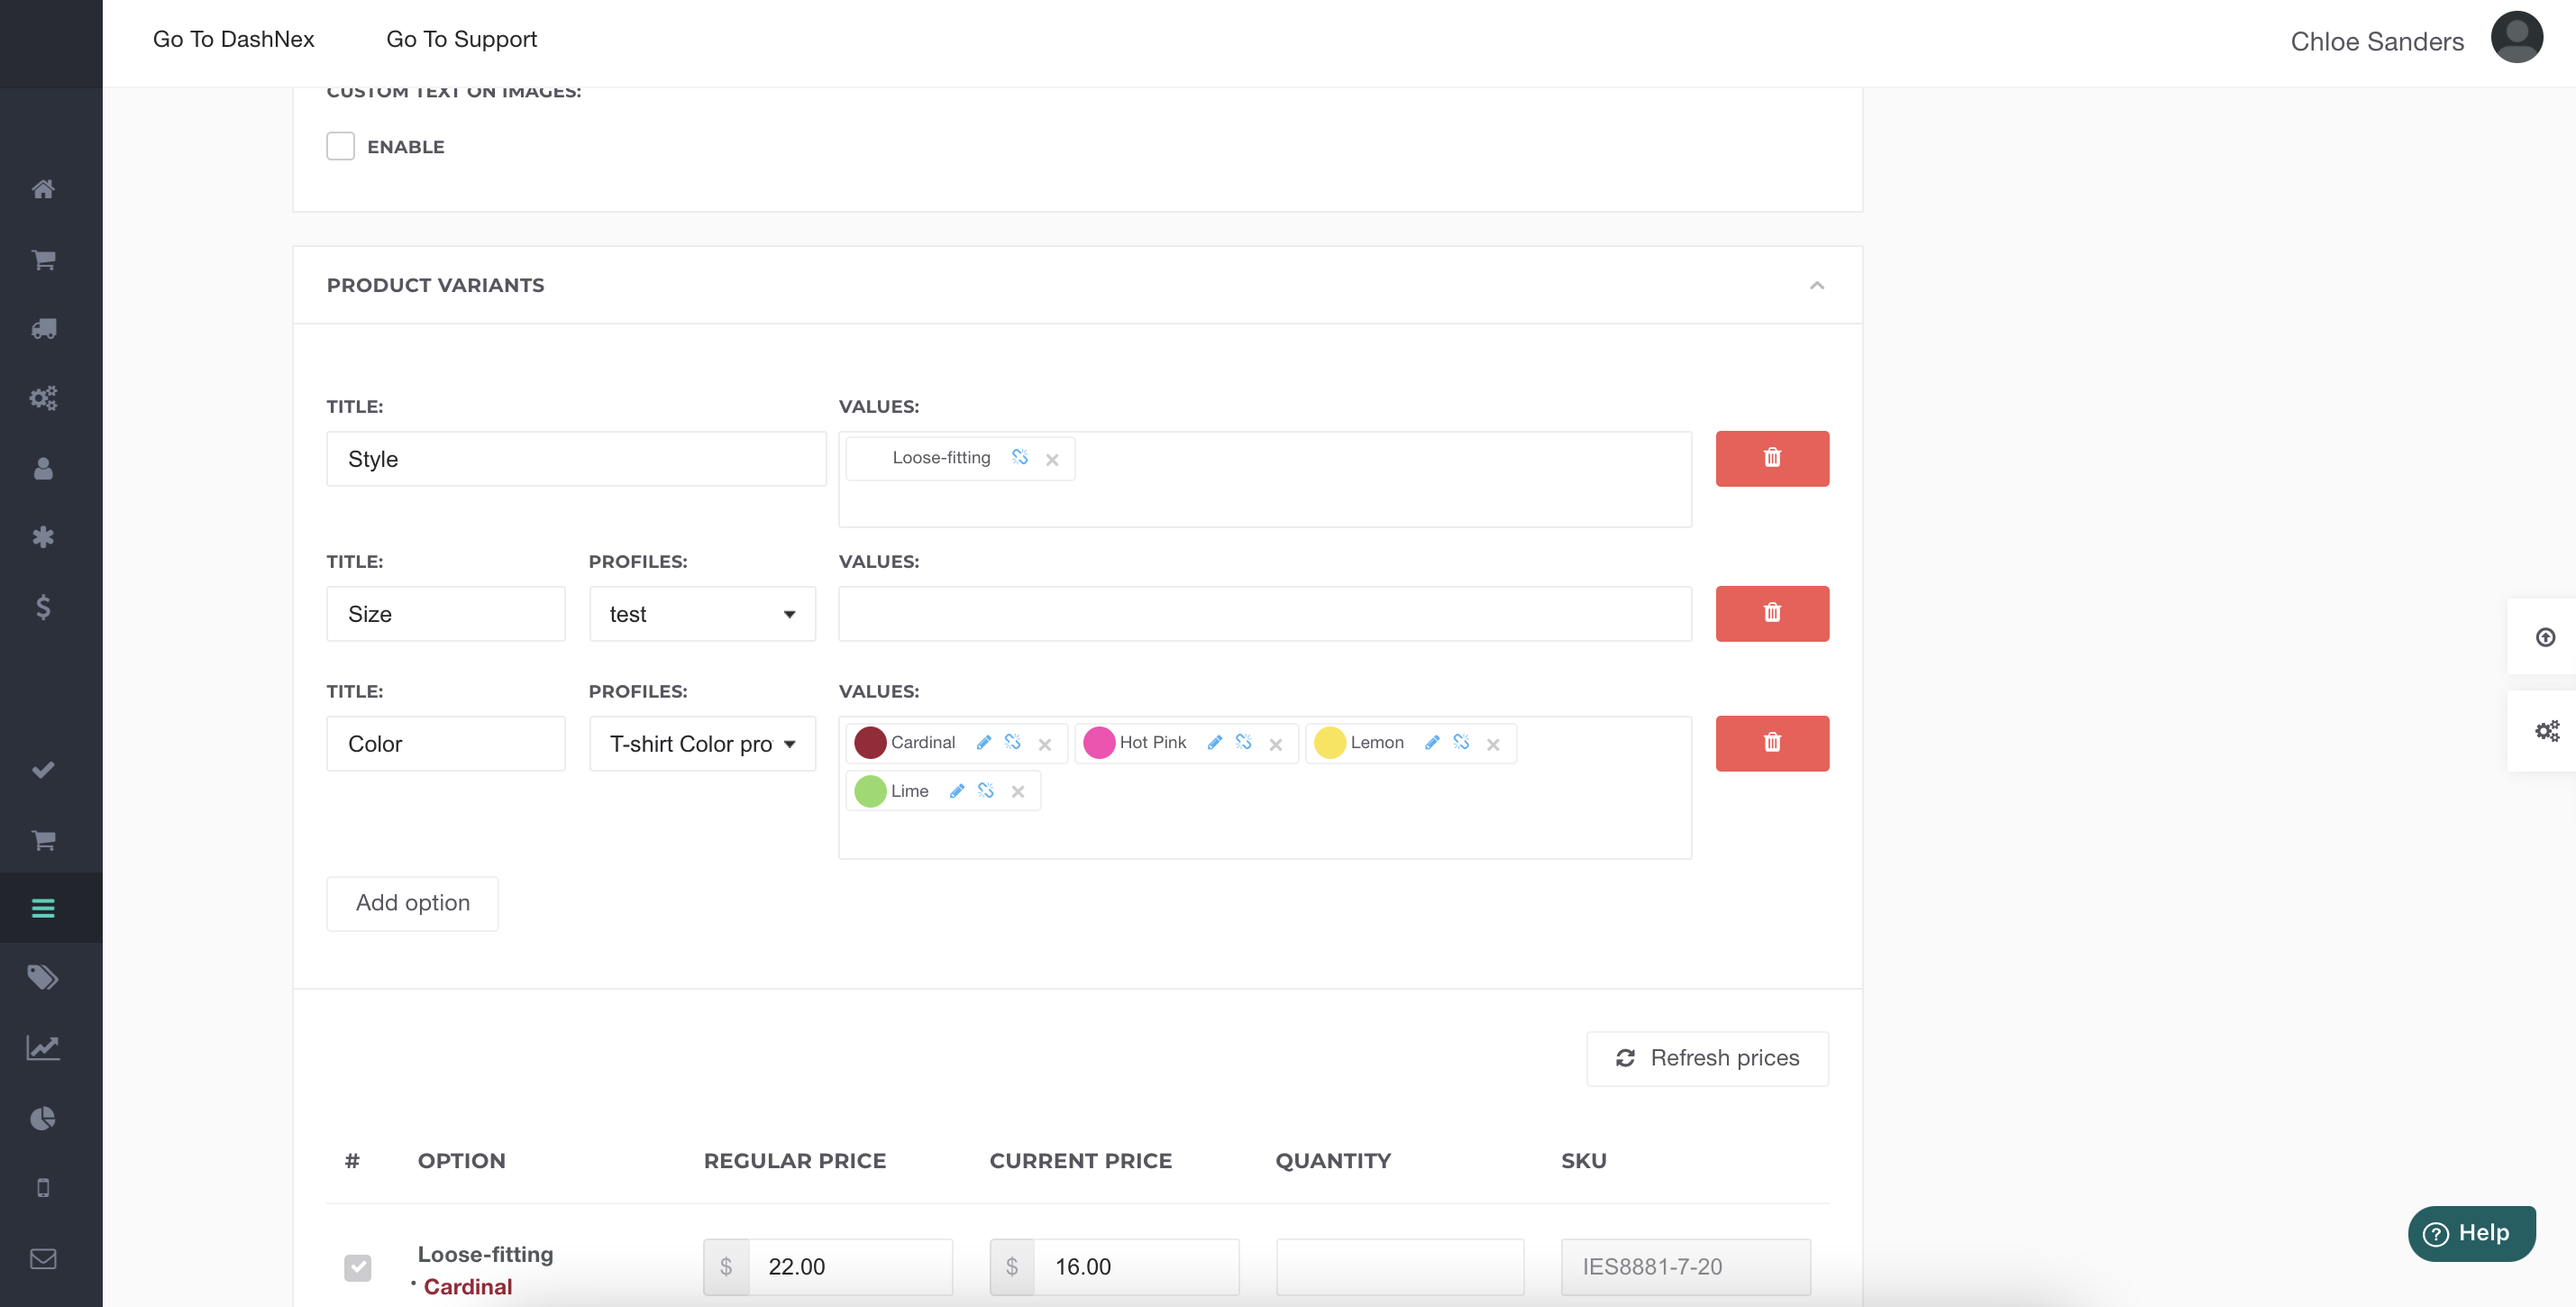
Task: Click the unlink icon on Hot Pink
Action: click(x=1243, y=742)
